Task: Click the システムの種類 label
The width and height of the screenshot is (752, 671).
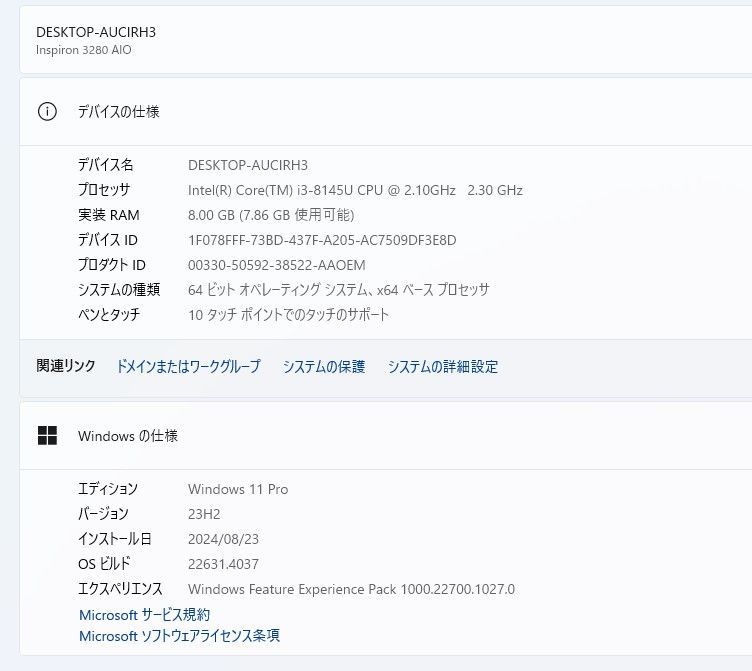Action: [119, 290]
